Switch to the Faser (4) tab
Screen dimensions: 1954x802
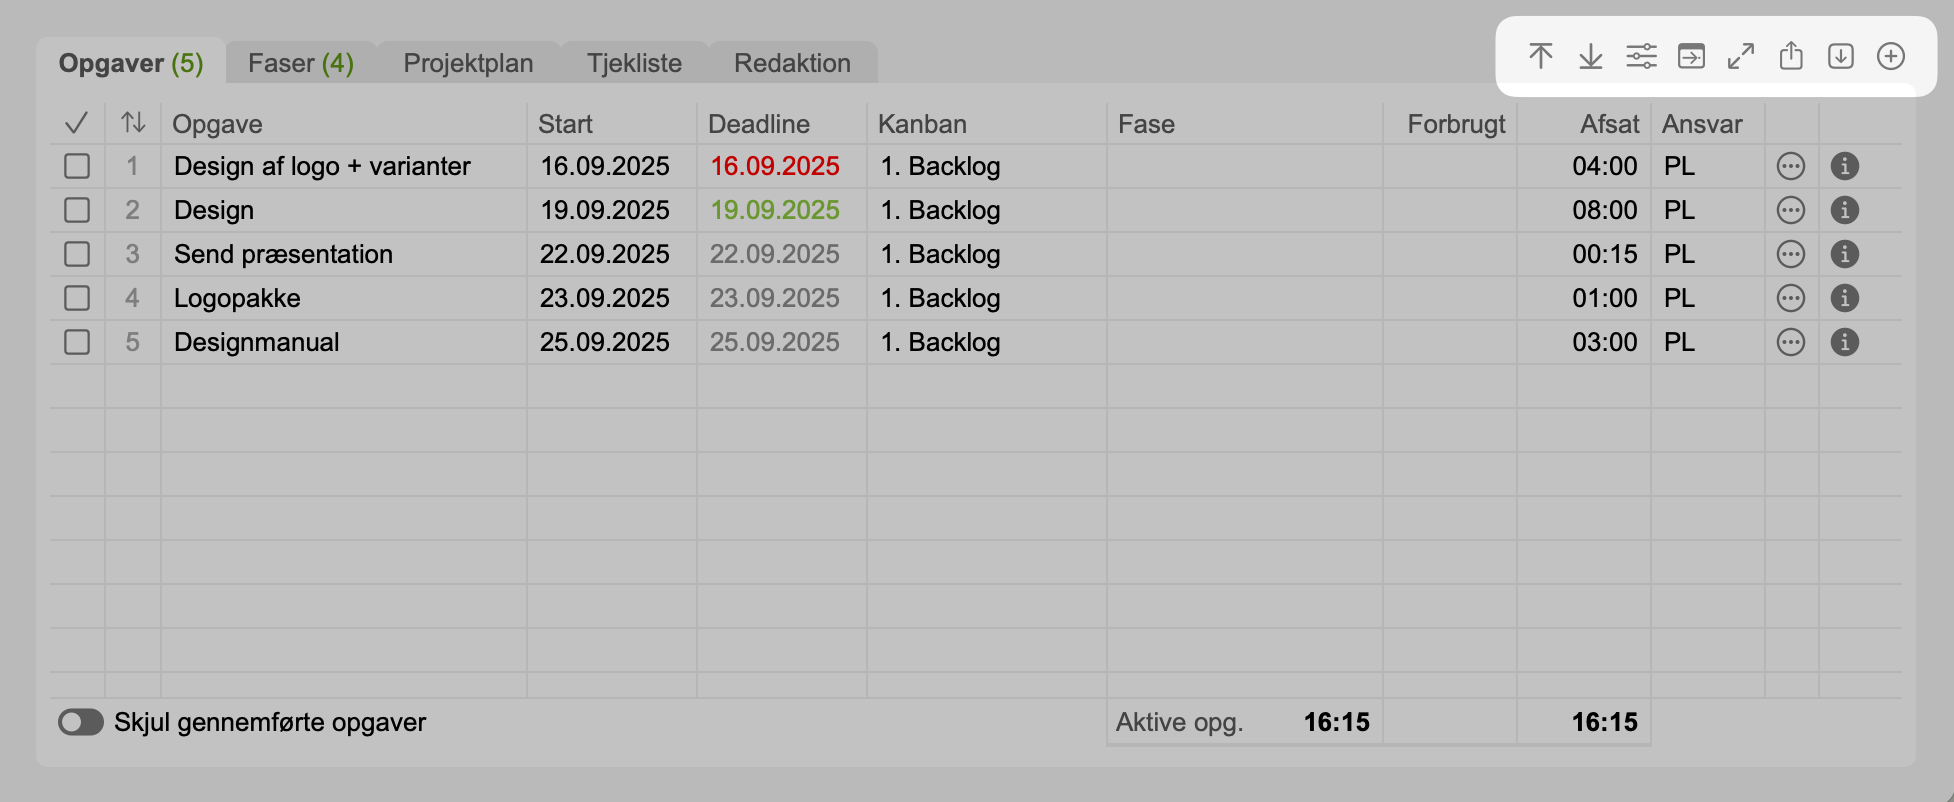click(300, 63)
